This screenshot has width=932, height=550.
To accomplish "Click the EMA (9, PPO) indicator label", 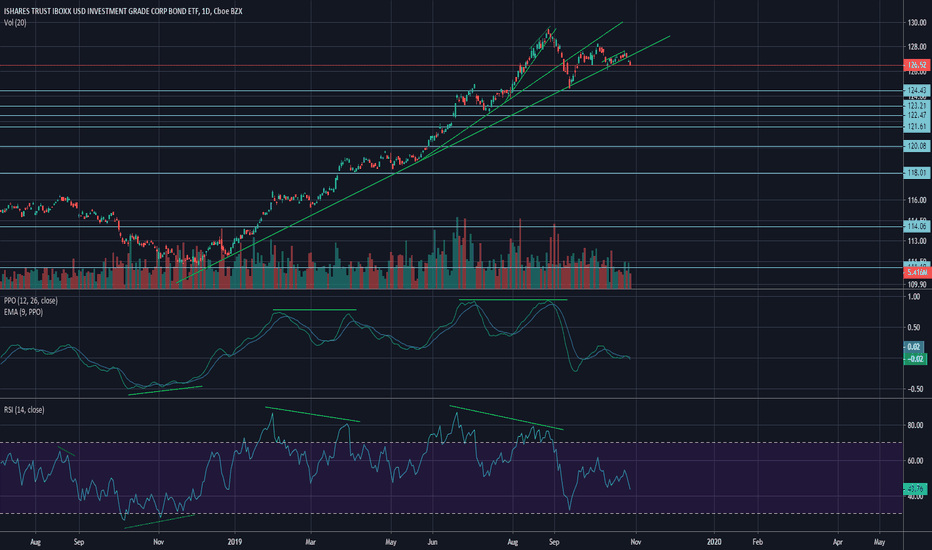I will coord(23,312).
